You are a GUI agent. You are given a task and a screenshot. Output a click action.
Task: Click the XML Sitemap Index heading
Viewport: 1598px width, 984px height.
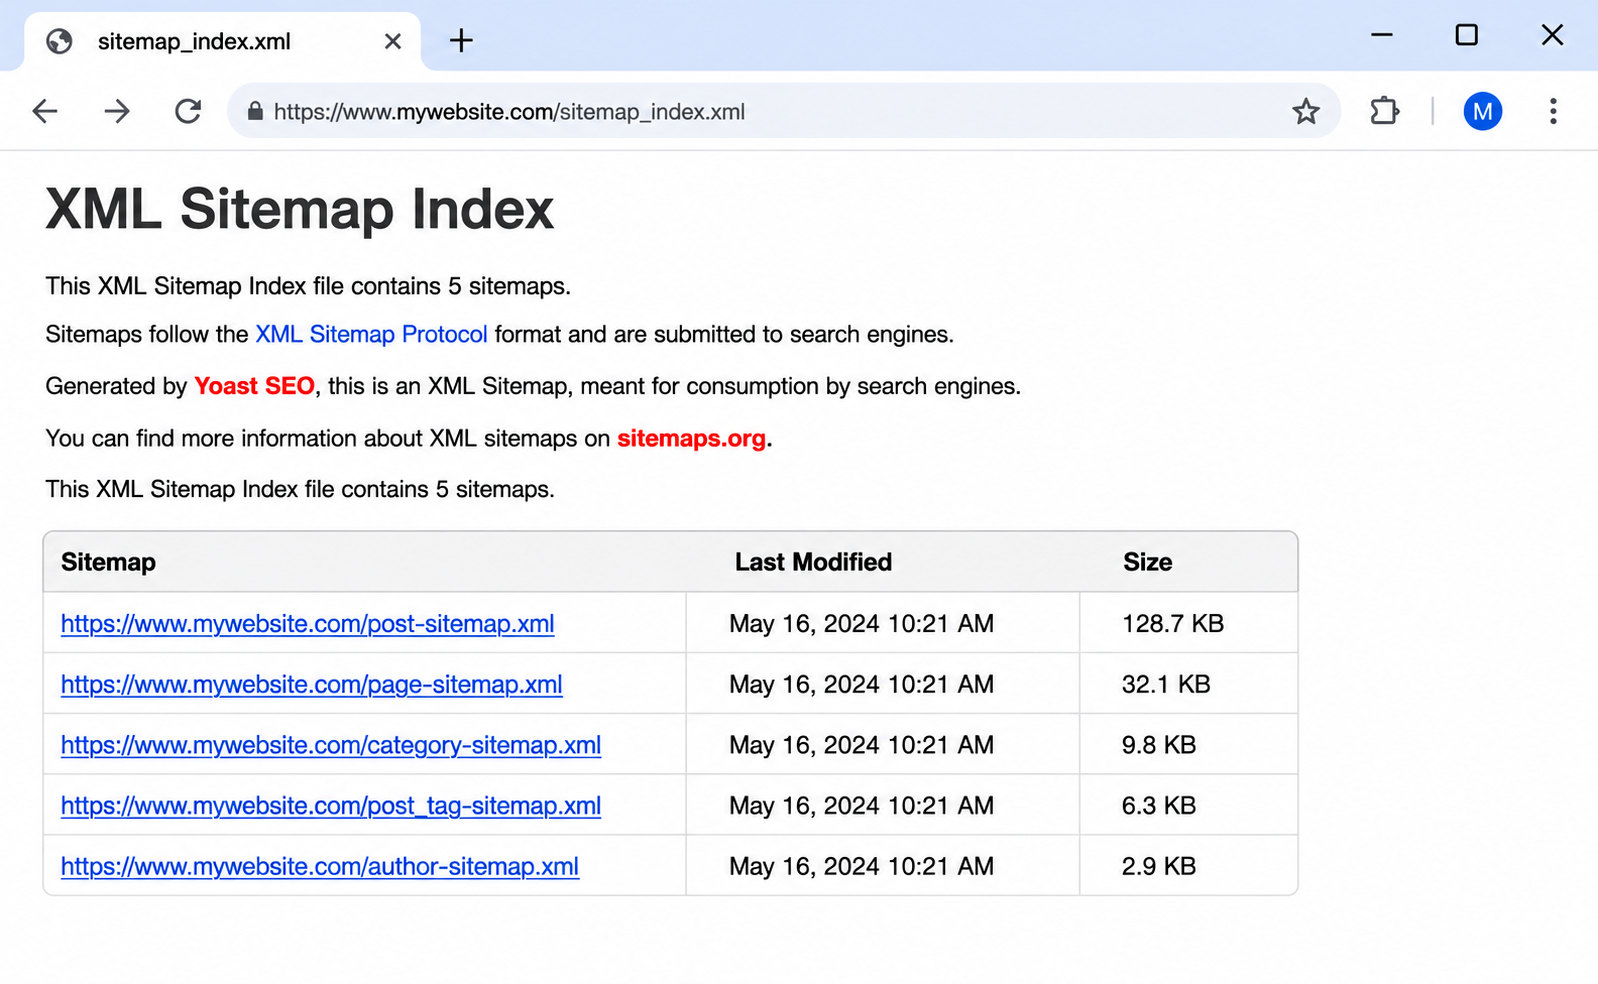click(x=299, y=209)
